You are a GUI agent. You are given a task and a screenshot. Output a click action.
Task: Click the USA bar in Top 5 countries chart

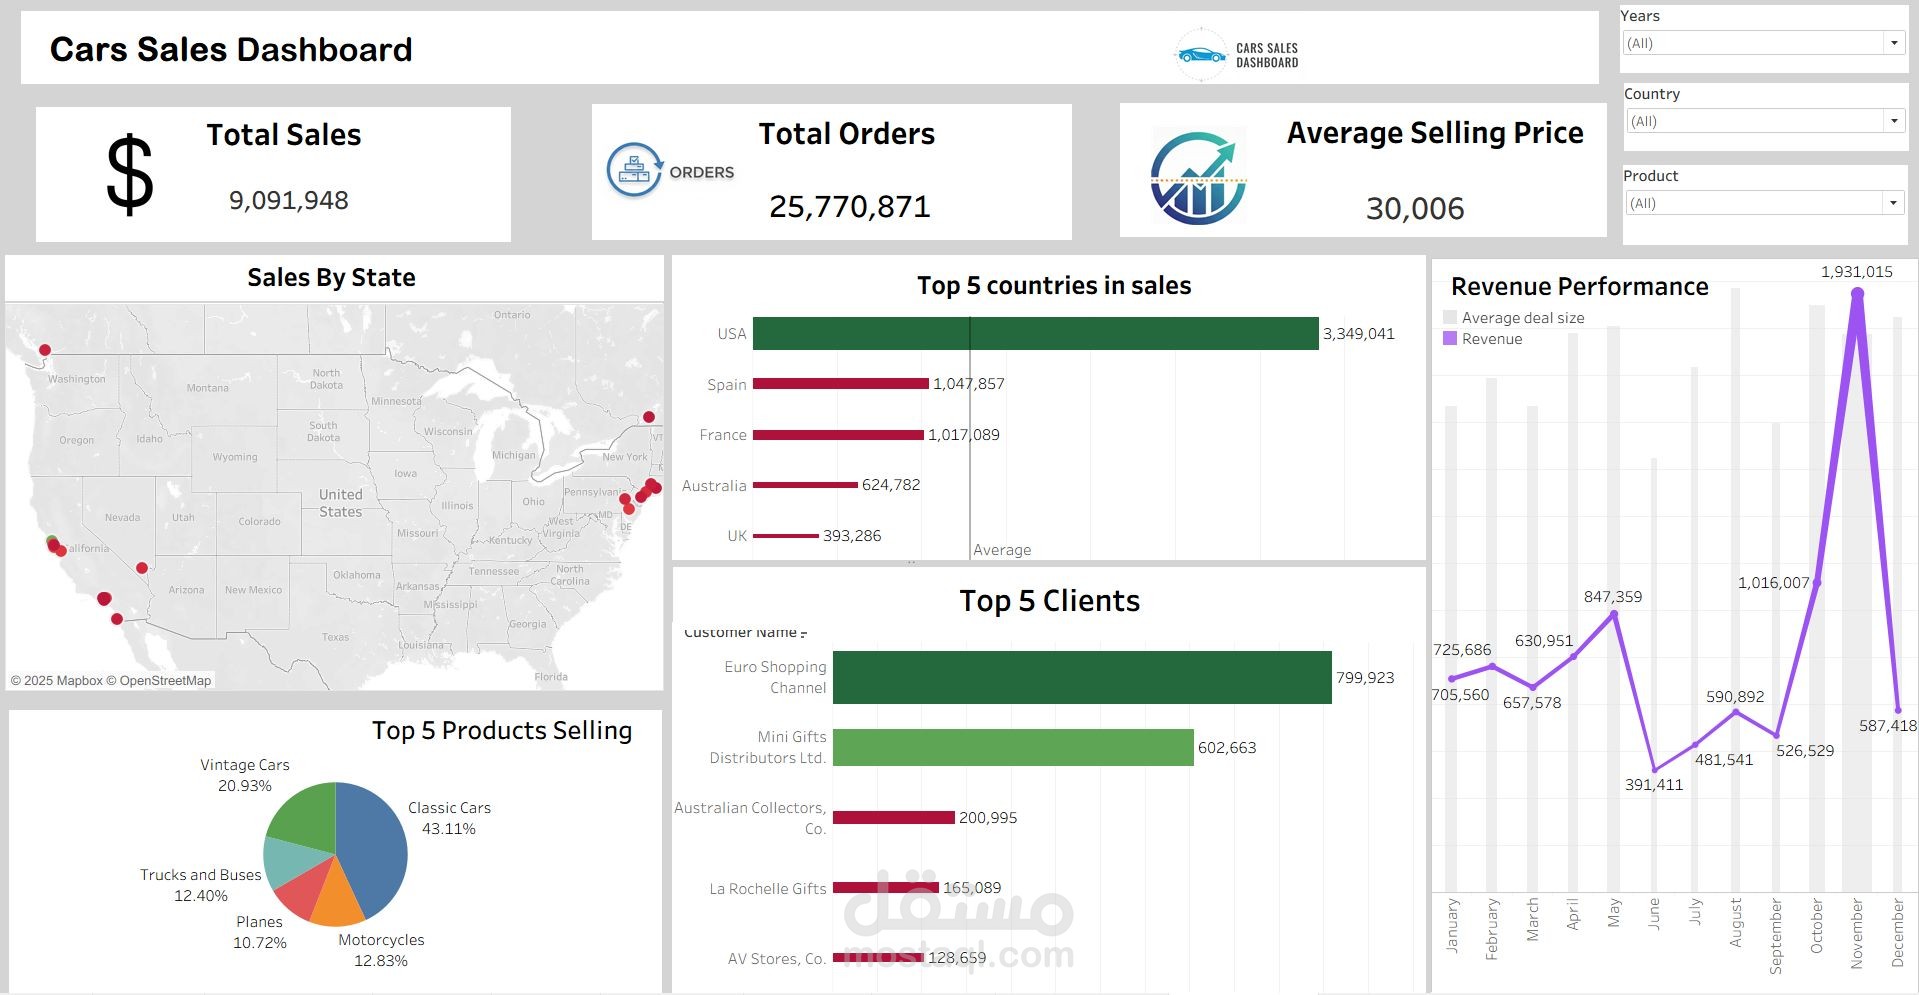point(1035,333)
